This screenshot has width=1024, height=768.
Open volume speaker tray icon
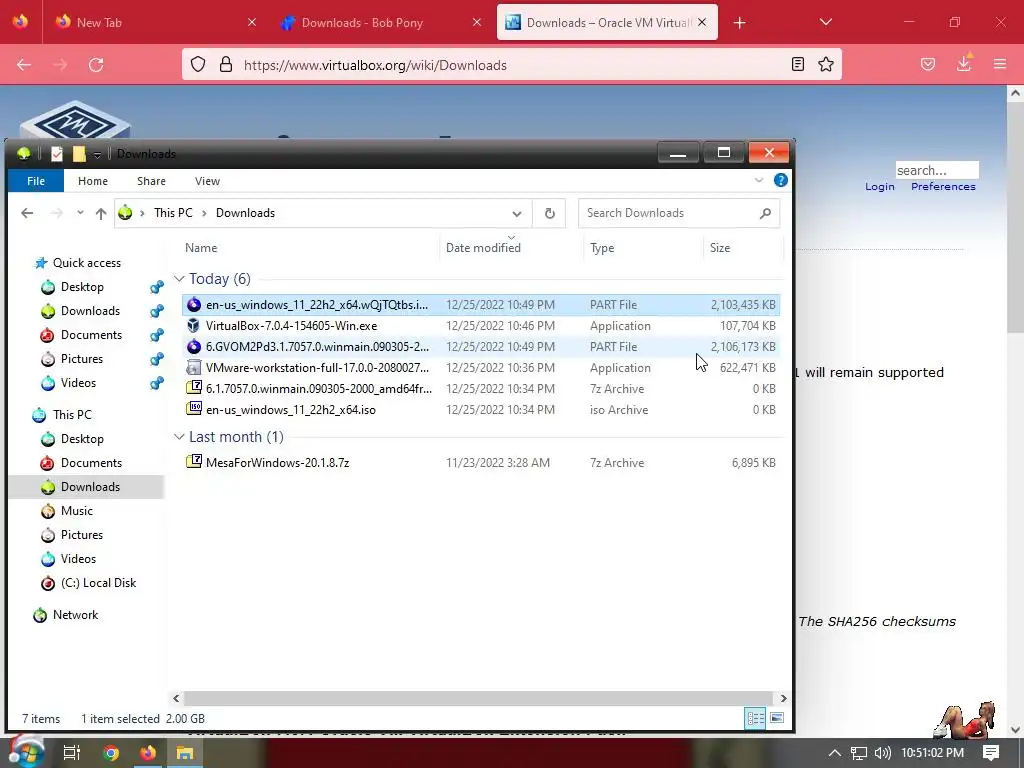point(882,753)
